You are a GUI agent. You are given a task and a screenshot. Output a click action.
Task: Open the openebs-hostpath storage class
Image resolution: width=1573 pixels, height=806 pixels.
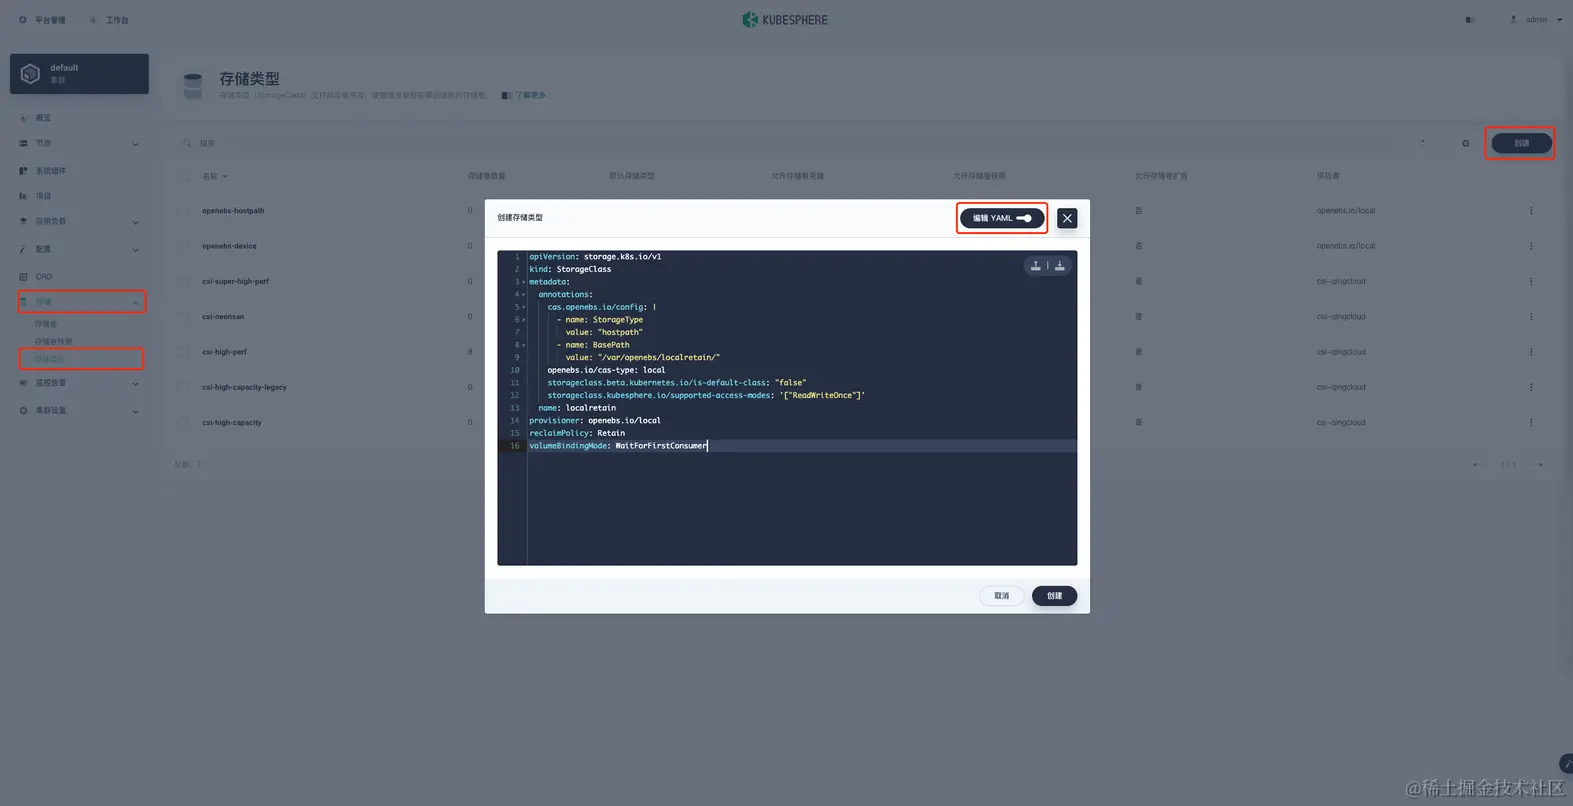pyautogui.click(x=233, y=211)
